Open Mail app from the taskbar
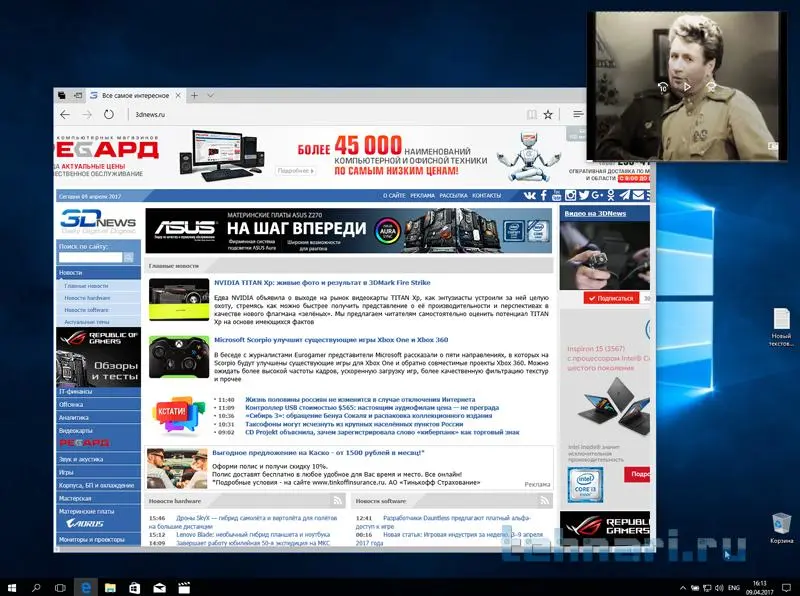This screenshot has height=596, width=800. (159, 588)
